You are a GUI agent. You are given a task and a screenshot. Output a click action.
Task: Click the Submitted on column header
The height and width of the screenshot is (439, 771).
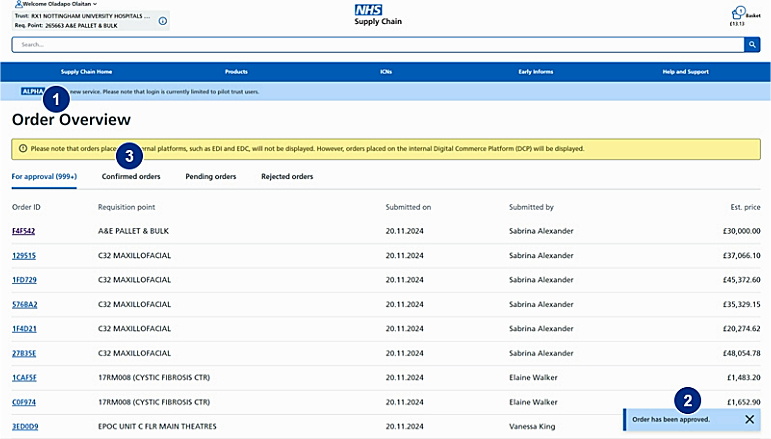coord(408,207)
